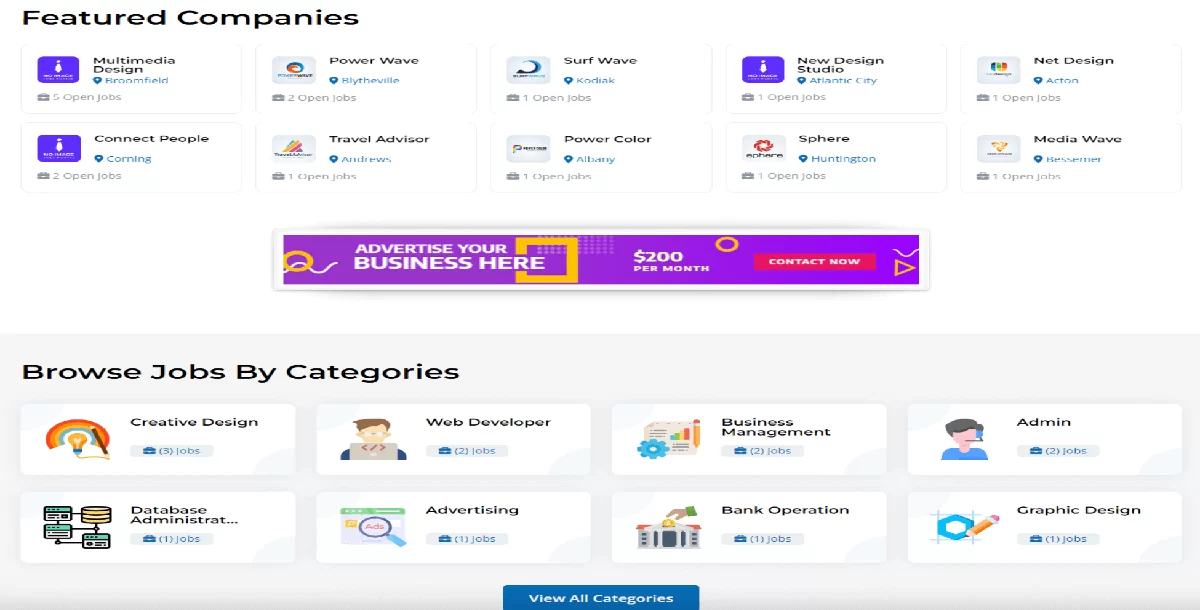Image resolution: width=1200 pixels, height=610 pixels.
Task: Open the Graphic Design category title
Action: (x=1079, y=510)
